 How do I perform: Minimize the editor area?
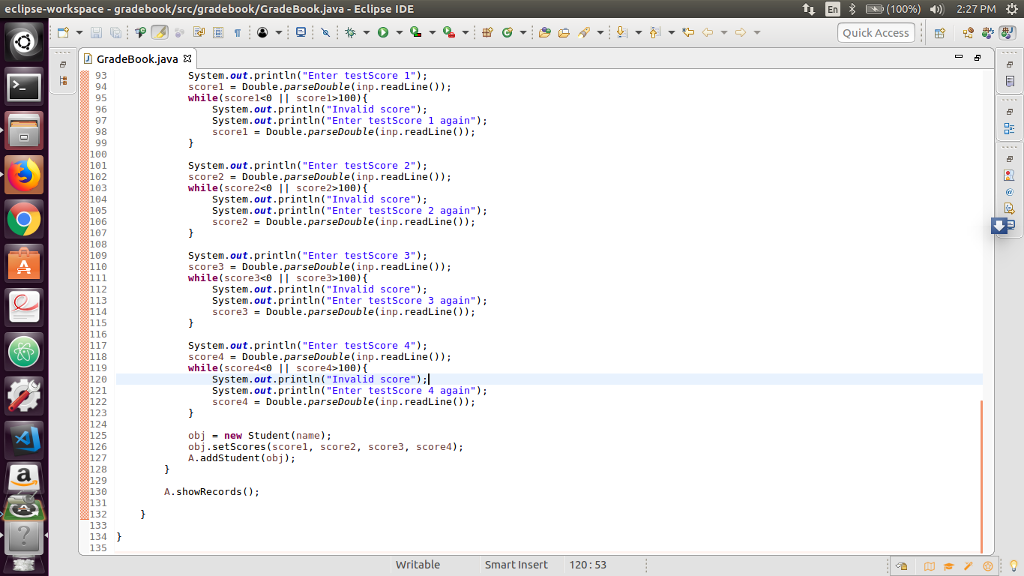tap(959, 57)
